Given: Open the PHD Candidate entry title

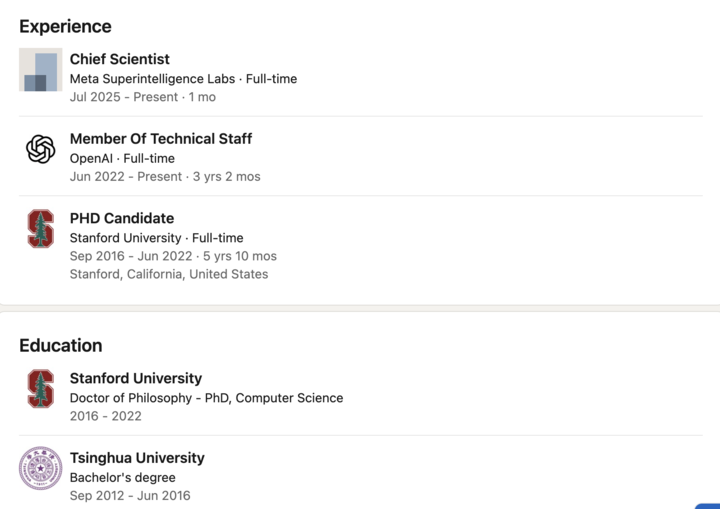Looking at the screenshot, I should pos(121,218).
